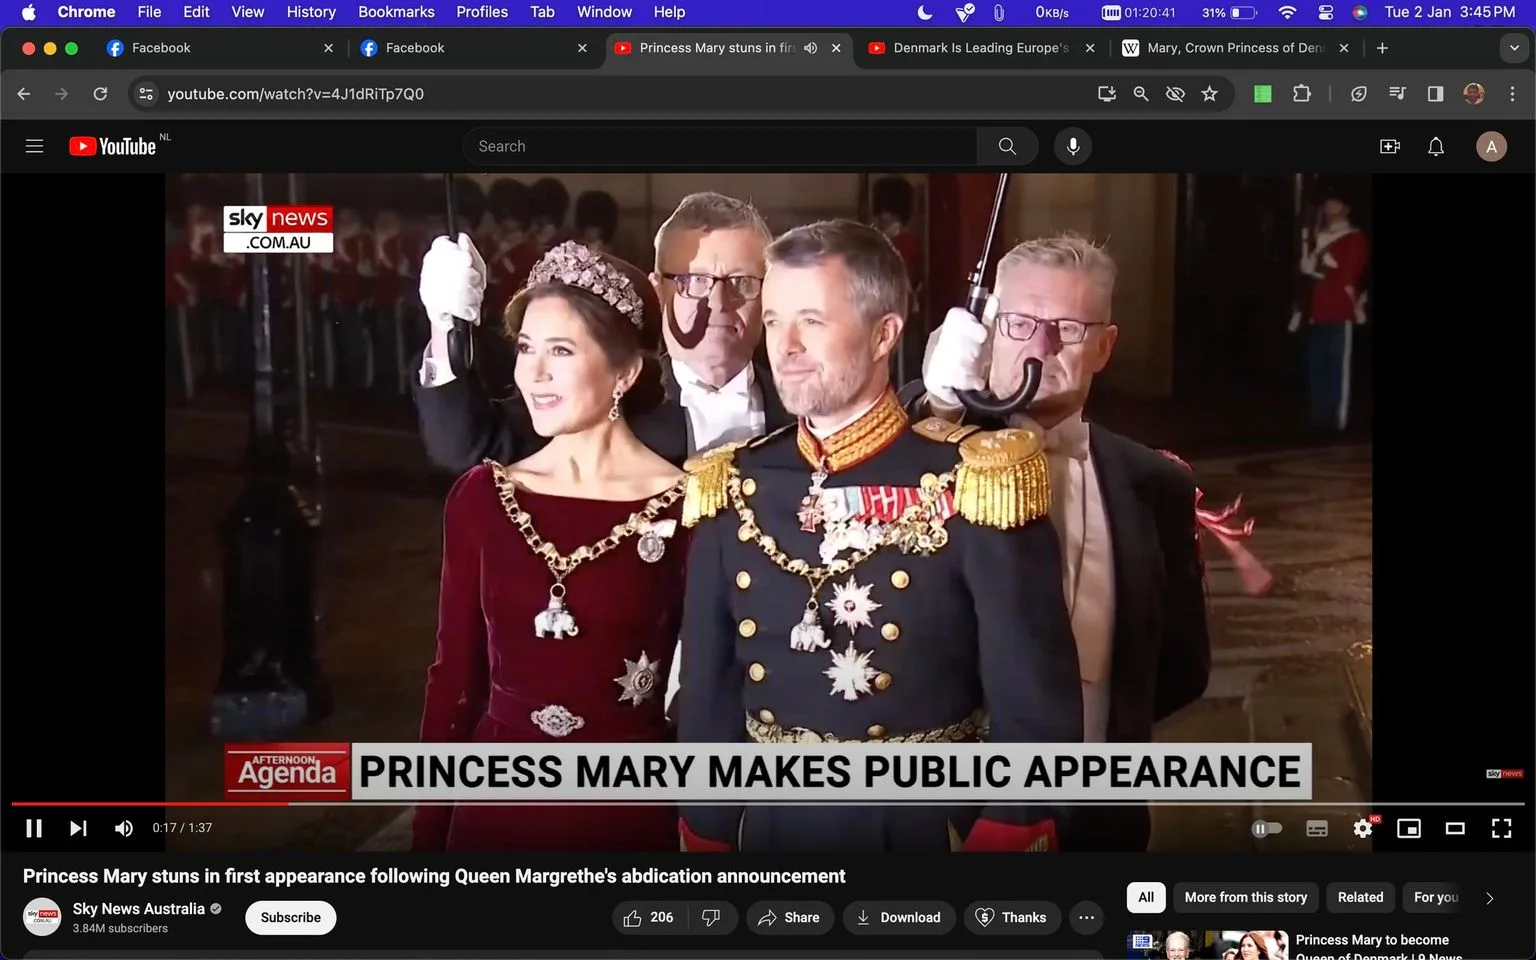Switch to theater mode

click(1455, 828)
